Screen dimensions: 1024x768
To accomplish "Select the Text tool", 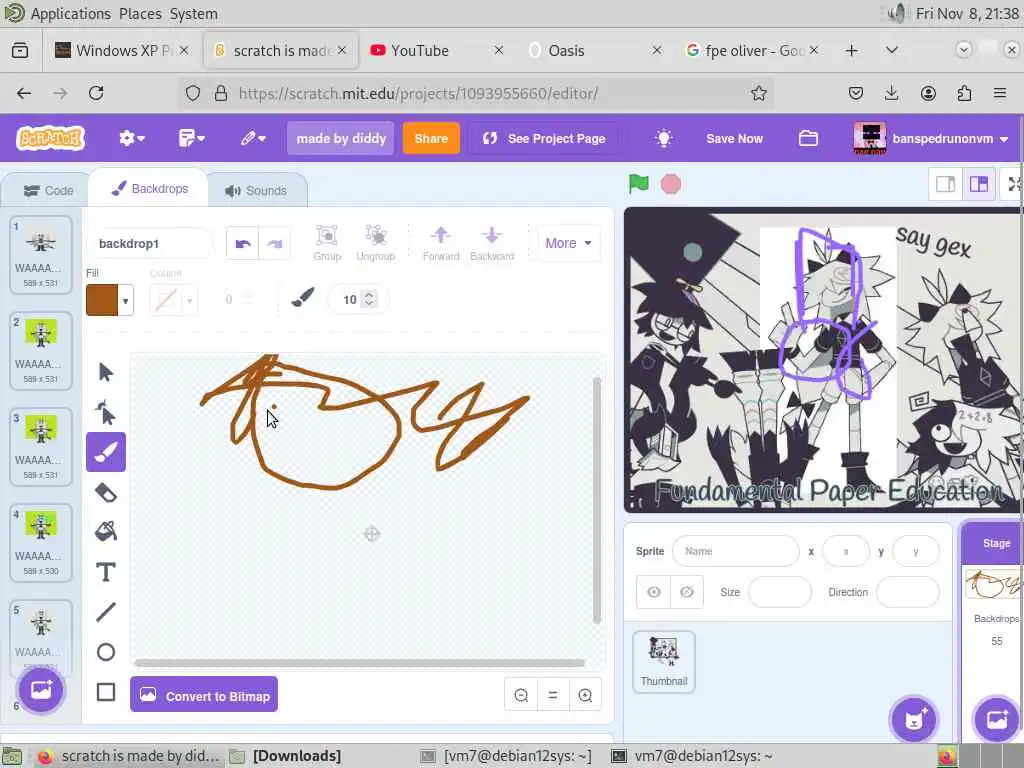I will pyautogui.click(x=106, y=572).
